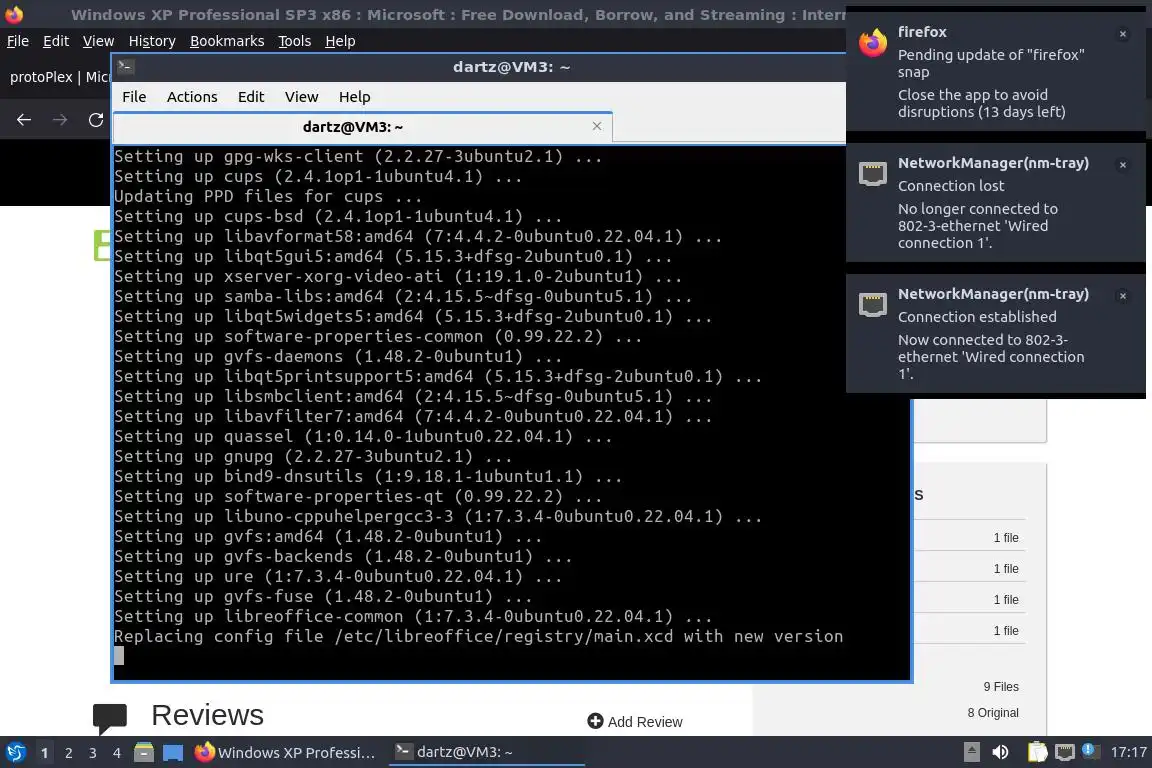Switch to workspace 1 in the pager
This screenshot has height=768, width=1152.
(x=45, y=753)
